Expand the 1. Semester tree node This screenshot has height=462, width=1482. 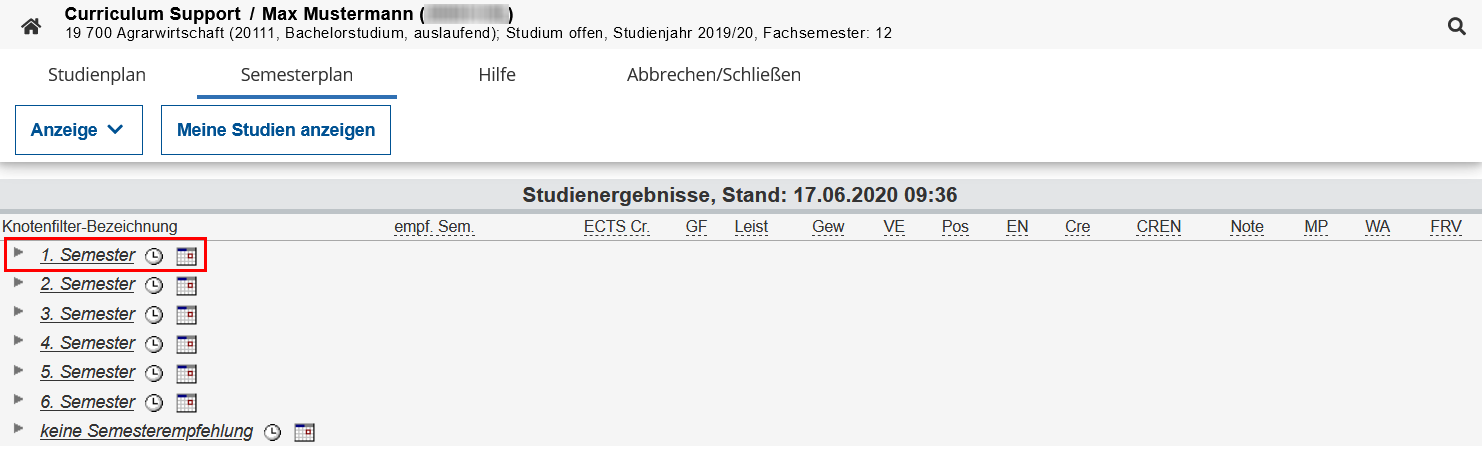click(19, 252)
